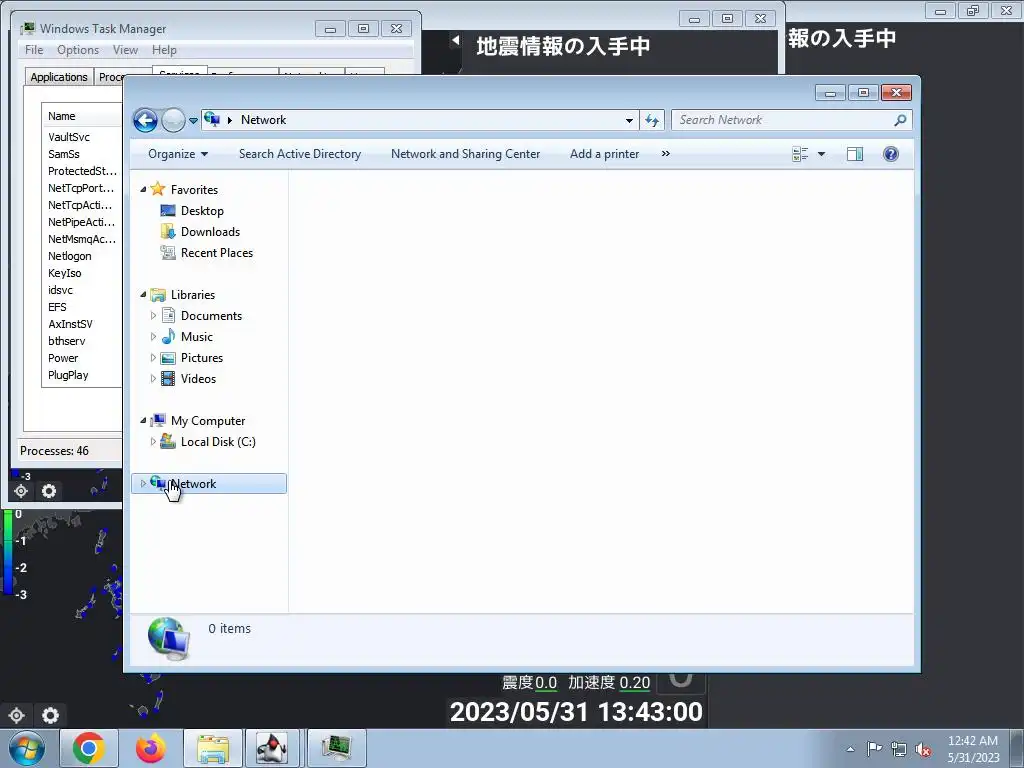Expand the Pictures library
Image resolution: width=1024 pixels, height=768 pixels.
coord(153,358)
